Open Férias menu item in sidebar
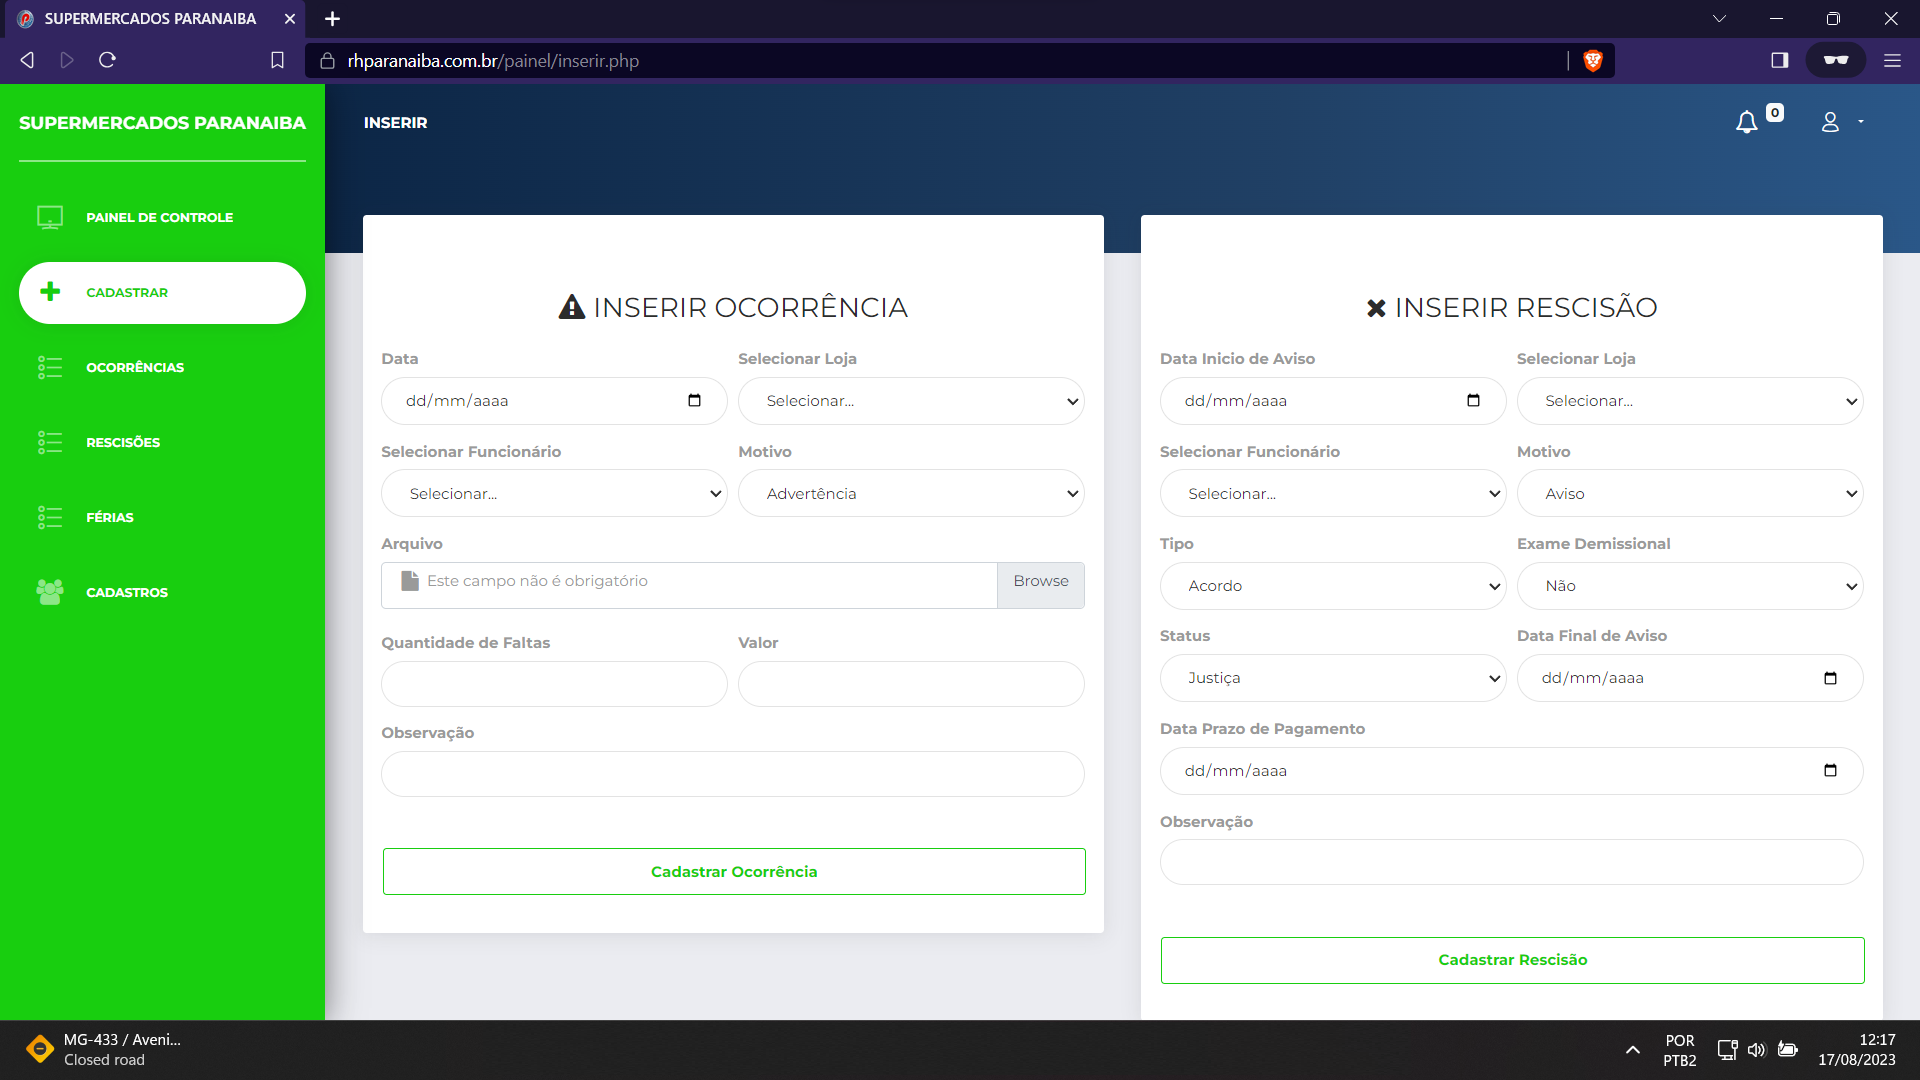 110,518
